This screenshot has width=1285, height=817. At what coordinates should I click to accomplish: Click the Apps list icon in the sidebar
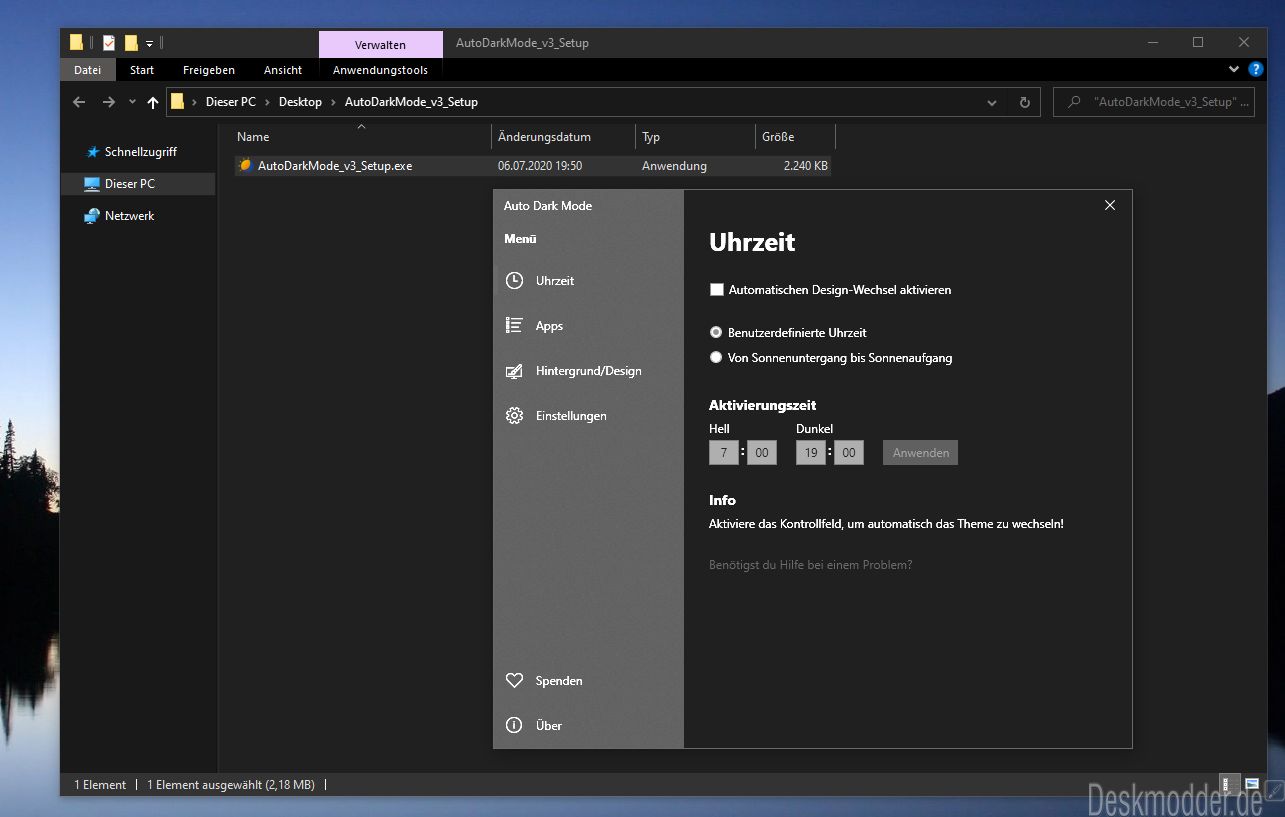tap(514, 325)
